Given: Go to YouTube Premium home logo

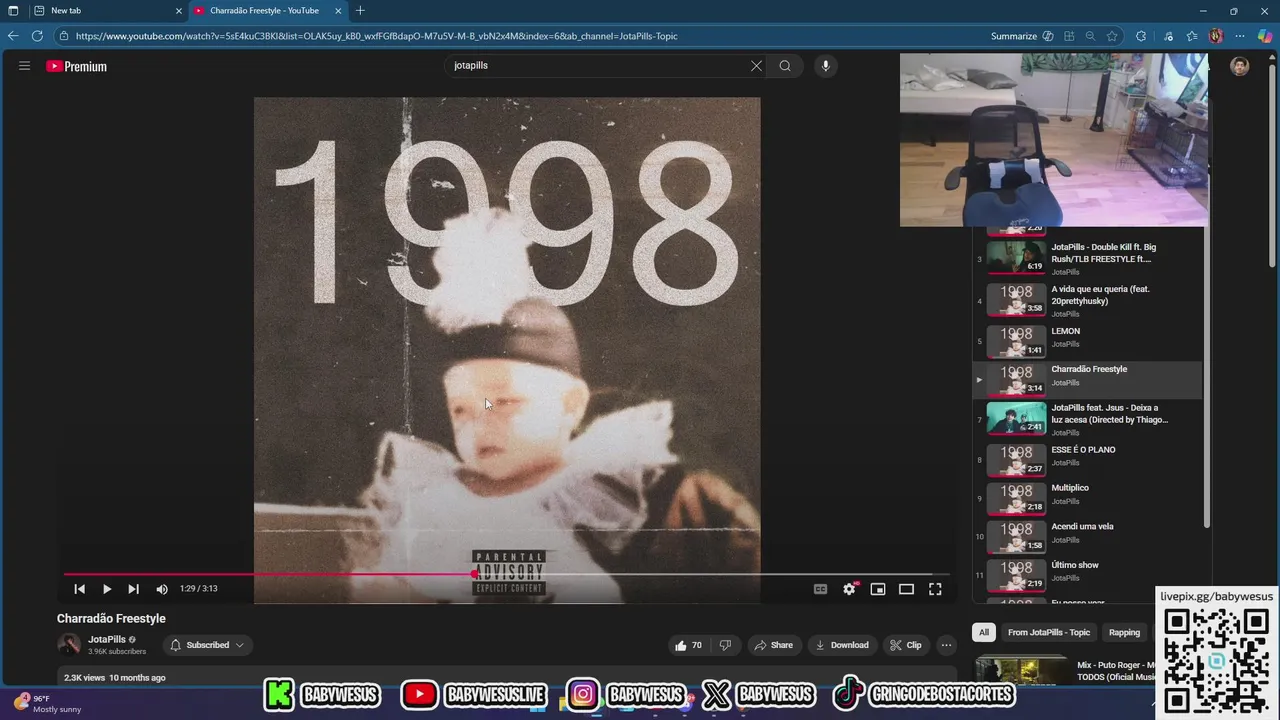Looking at the screenshot, I should pyautogui.click(x=76, y=67).
